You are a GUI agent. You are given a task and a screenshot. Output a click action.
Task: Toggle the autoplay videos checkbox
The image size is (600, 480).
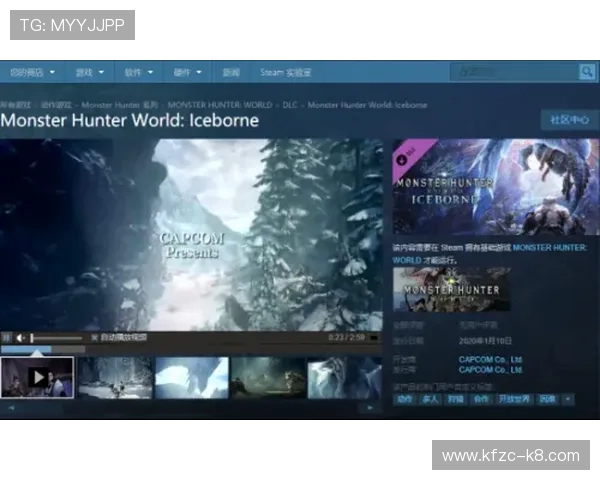[94, 338]
